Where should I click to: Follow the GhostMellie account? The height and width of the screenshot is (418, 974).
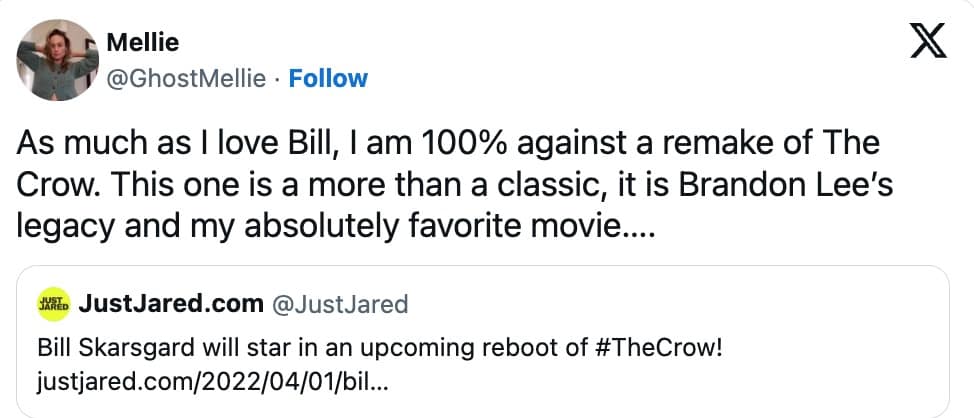click(328, 78)
